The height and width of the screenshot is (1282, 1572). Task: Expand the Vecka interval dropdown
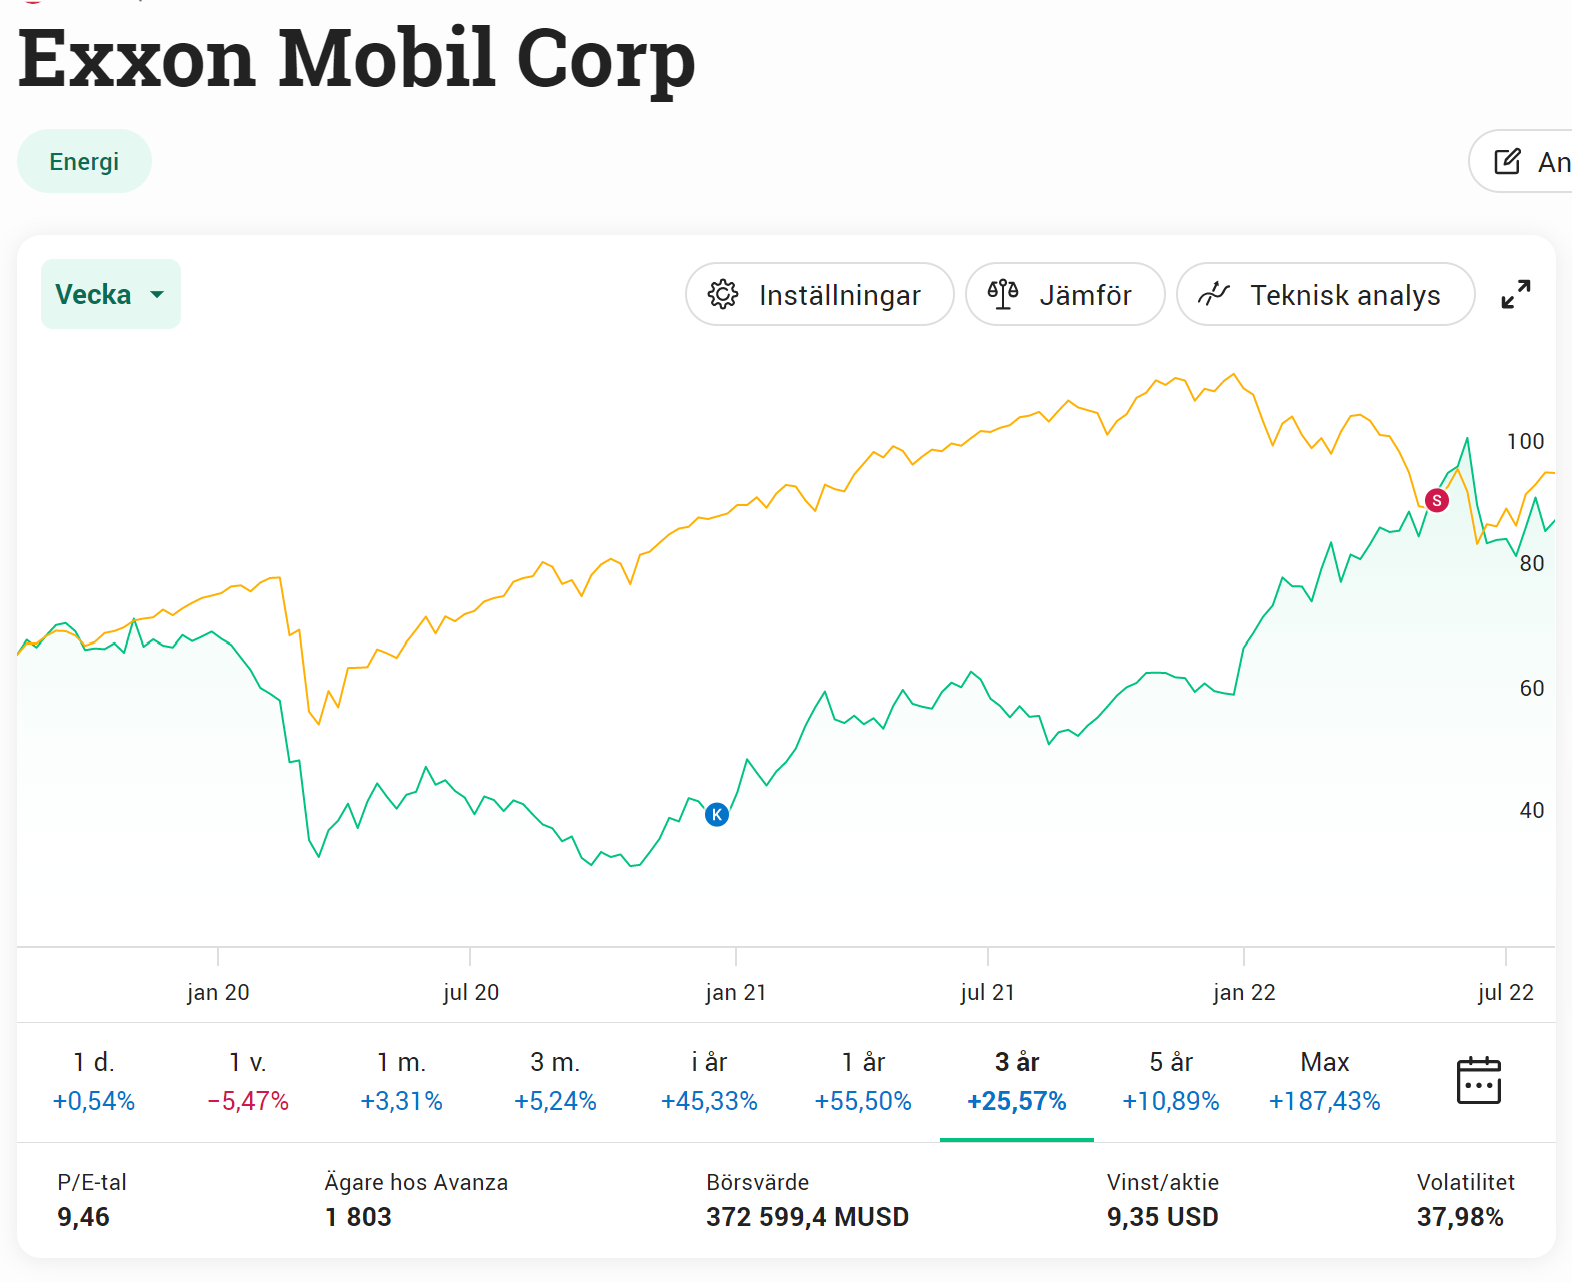pyautogui.click(x=110, y=294)
